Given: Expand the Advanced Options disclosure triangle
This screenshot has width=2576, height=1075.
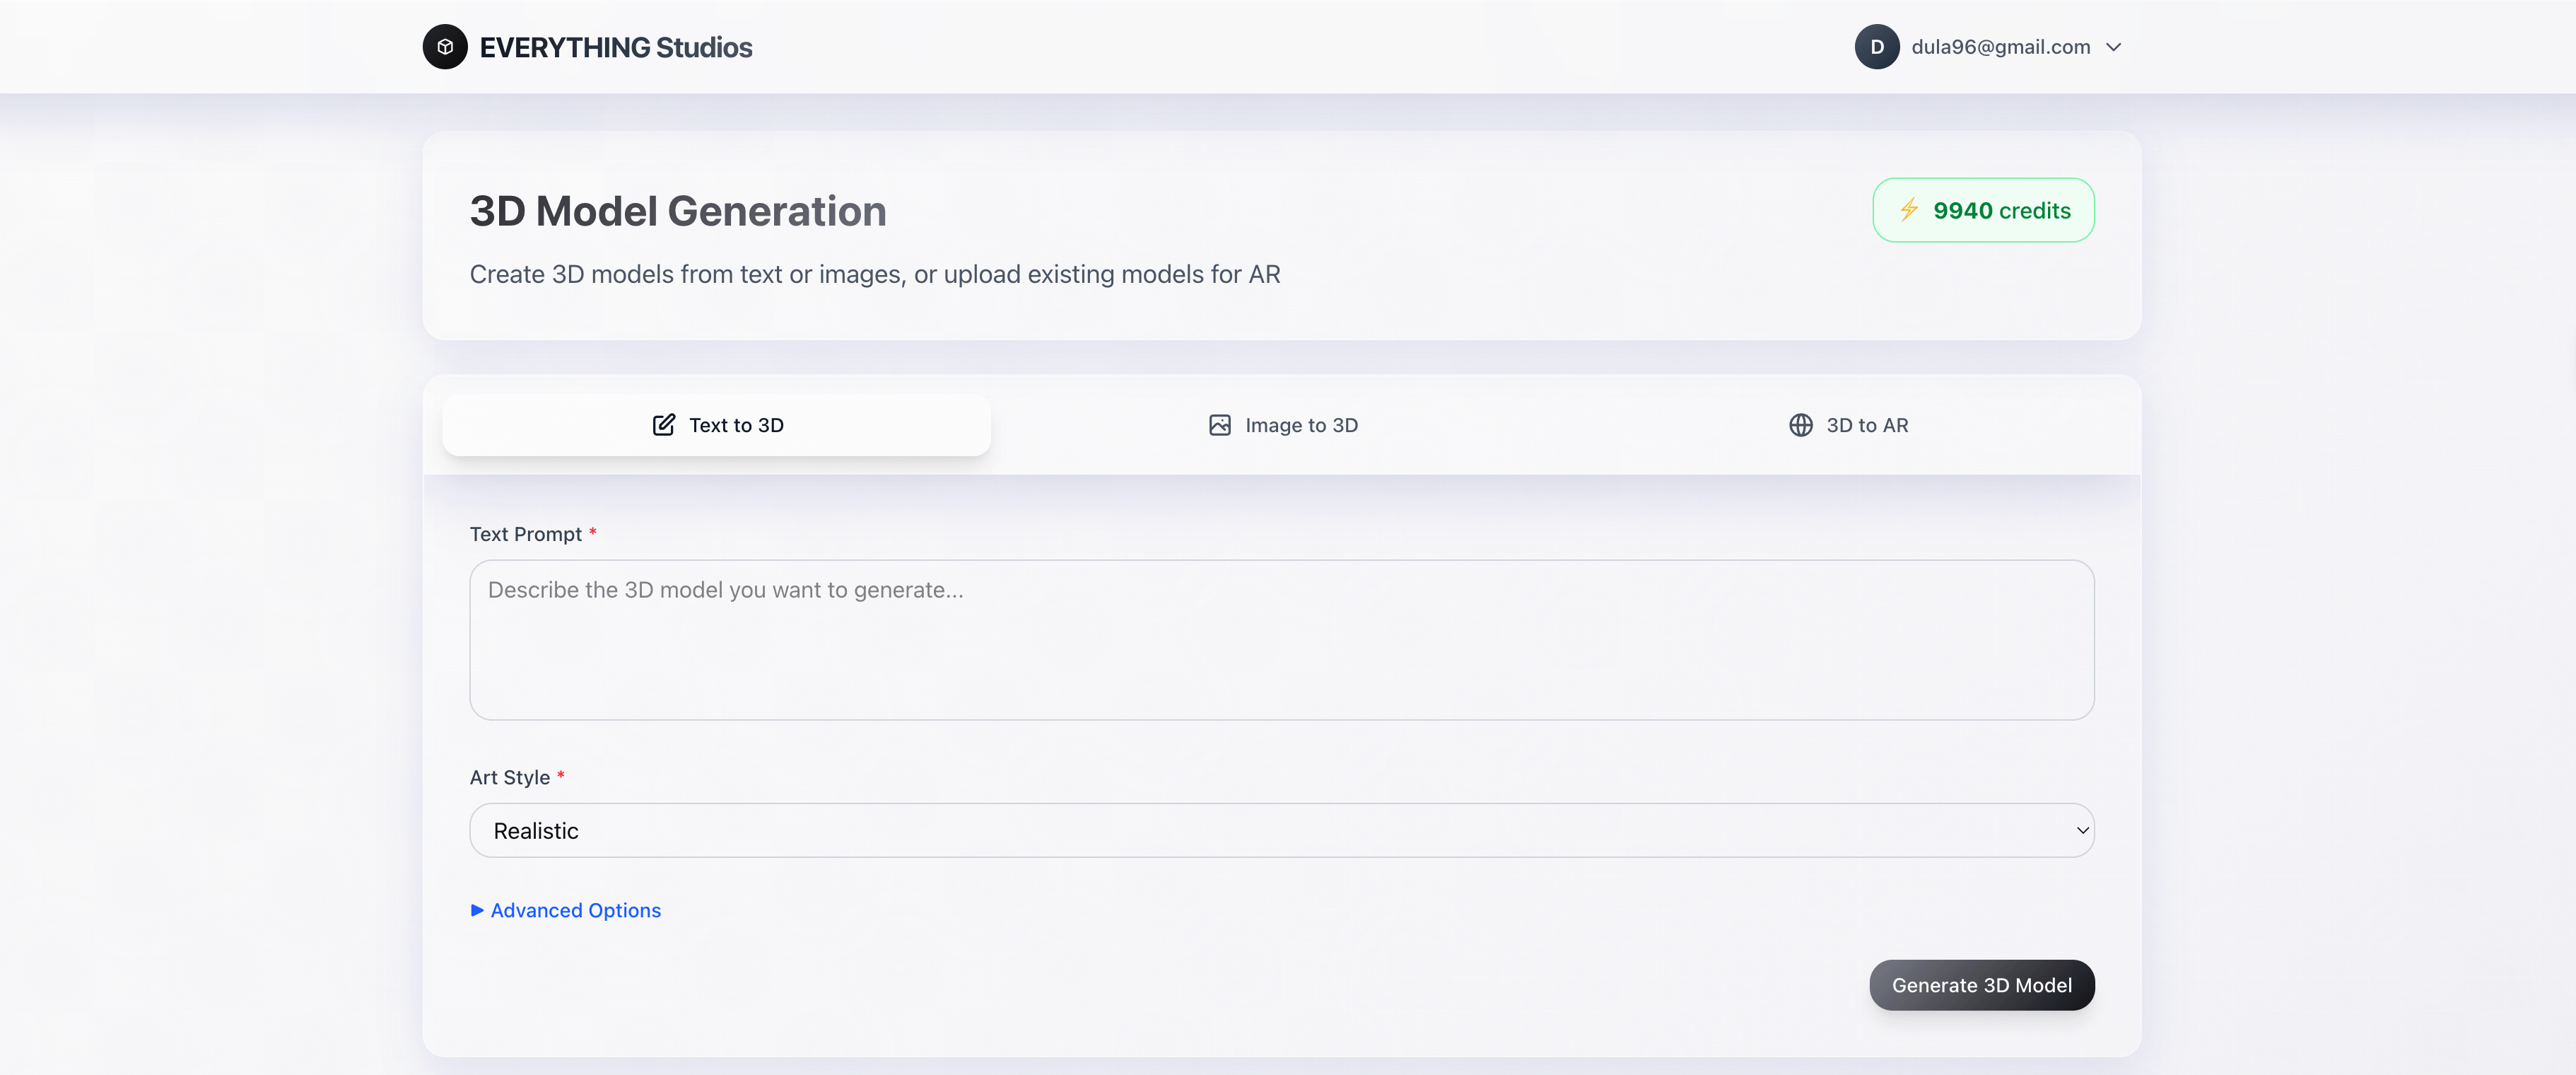Looking at the screenshot, I should click(477, 910).
